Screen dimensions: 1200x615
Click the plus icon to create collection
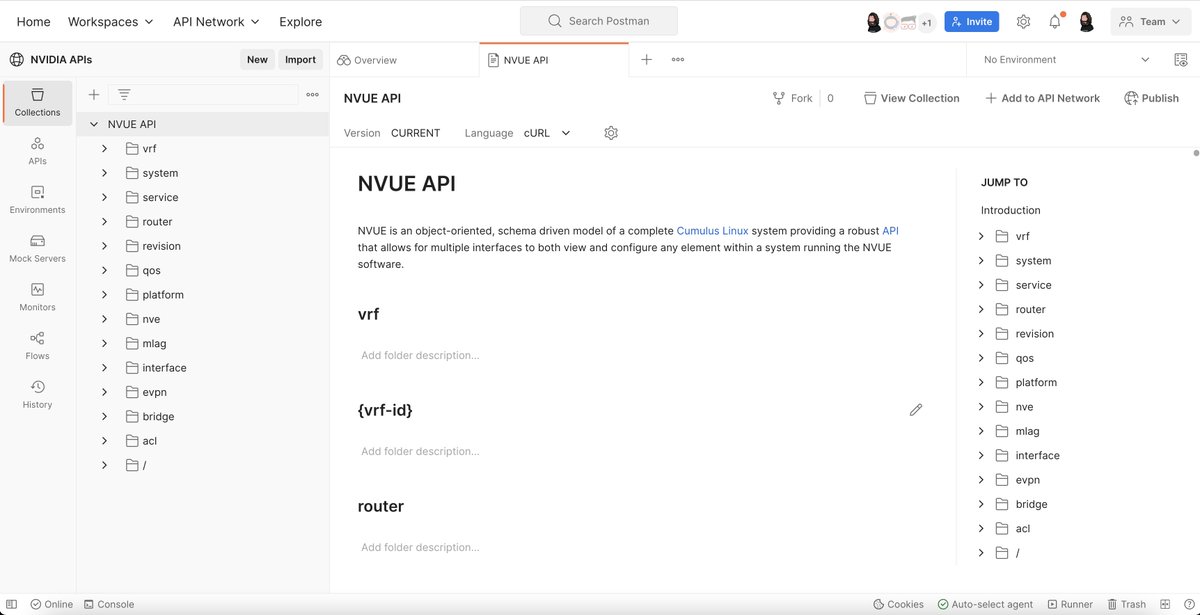94,94
